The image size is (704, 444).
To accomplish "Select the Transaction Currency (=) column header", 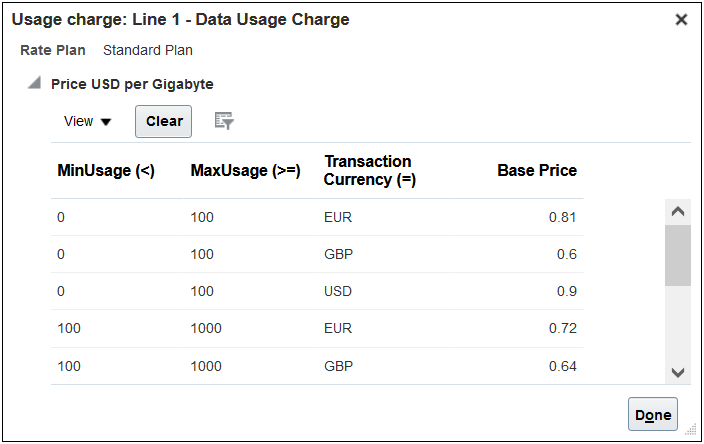I will (x=369, y=170).
